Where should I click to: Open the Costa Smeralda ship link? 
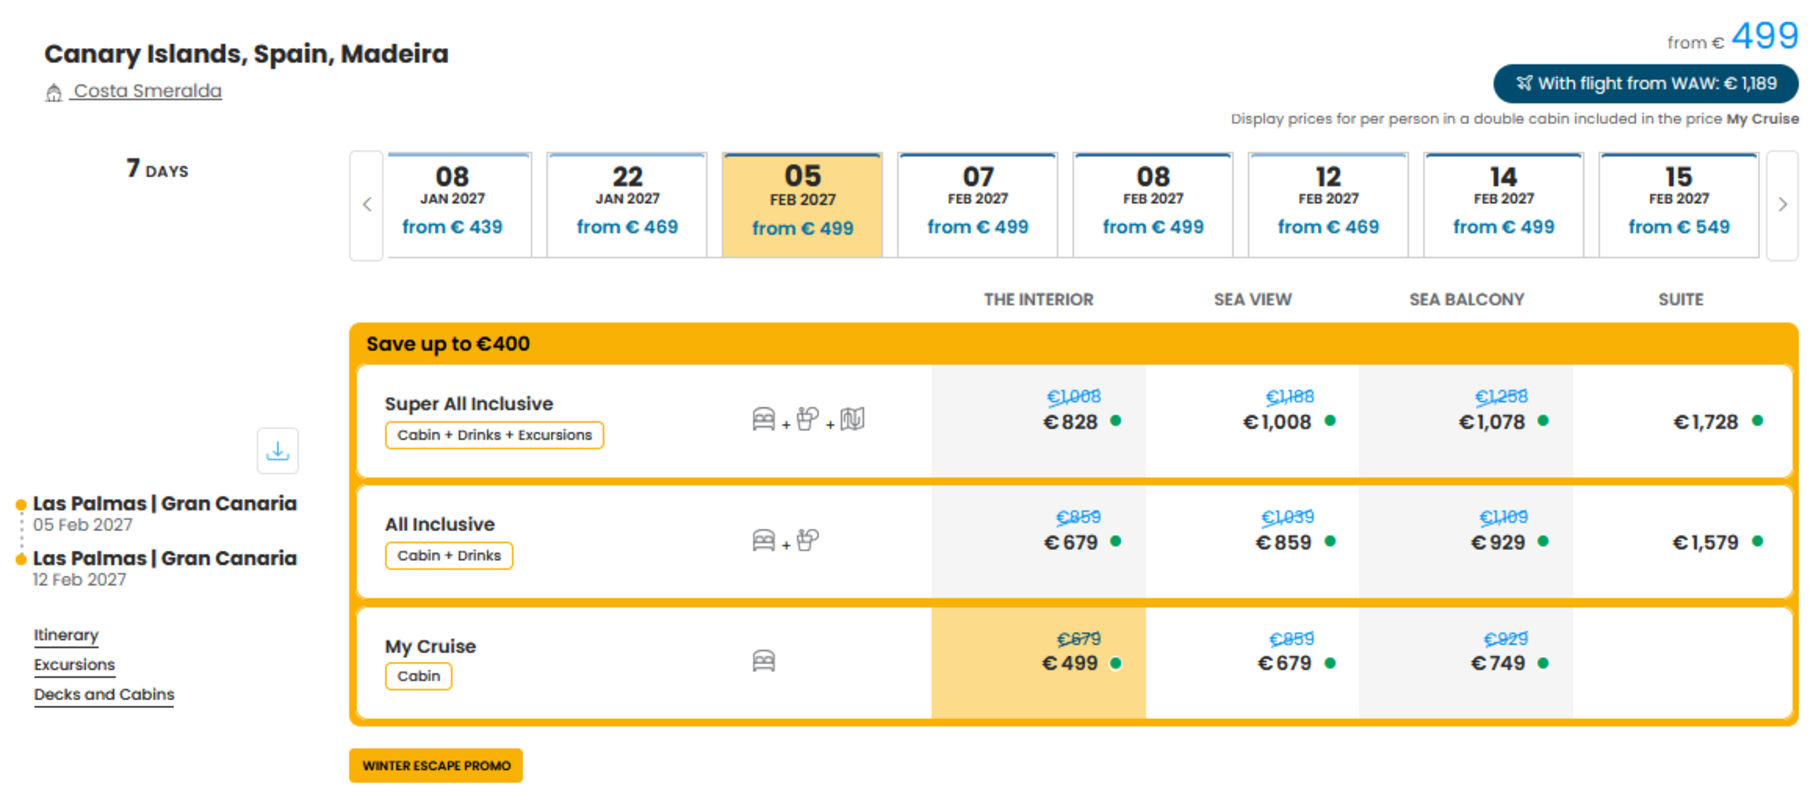click(x=147, y=91)
